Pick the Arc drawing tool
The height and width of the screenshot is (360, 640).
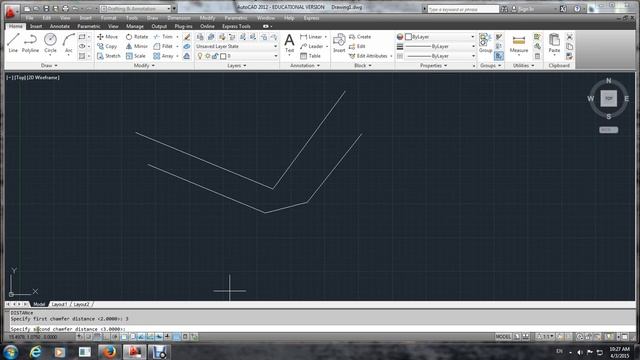click(69, 43)
